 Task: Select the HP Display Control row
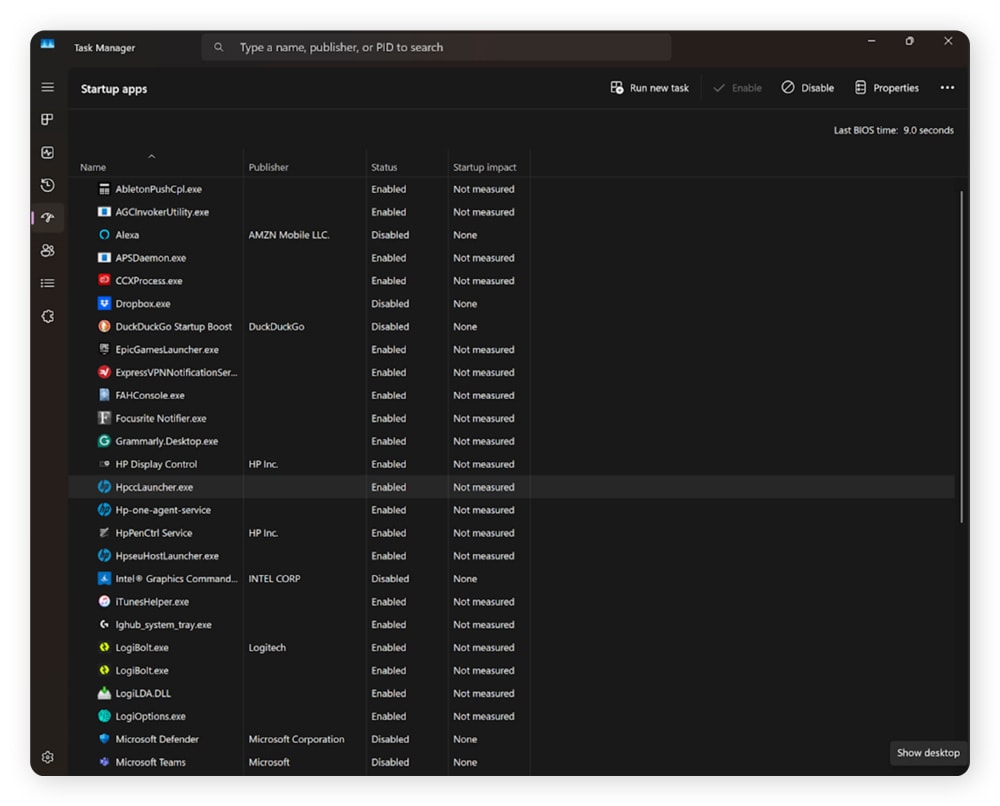pos(511,464)
